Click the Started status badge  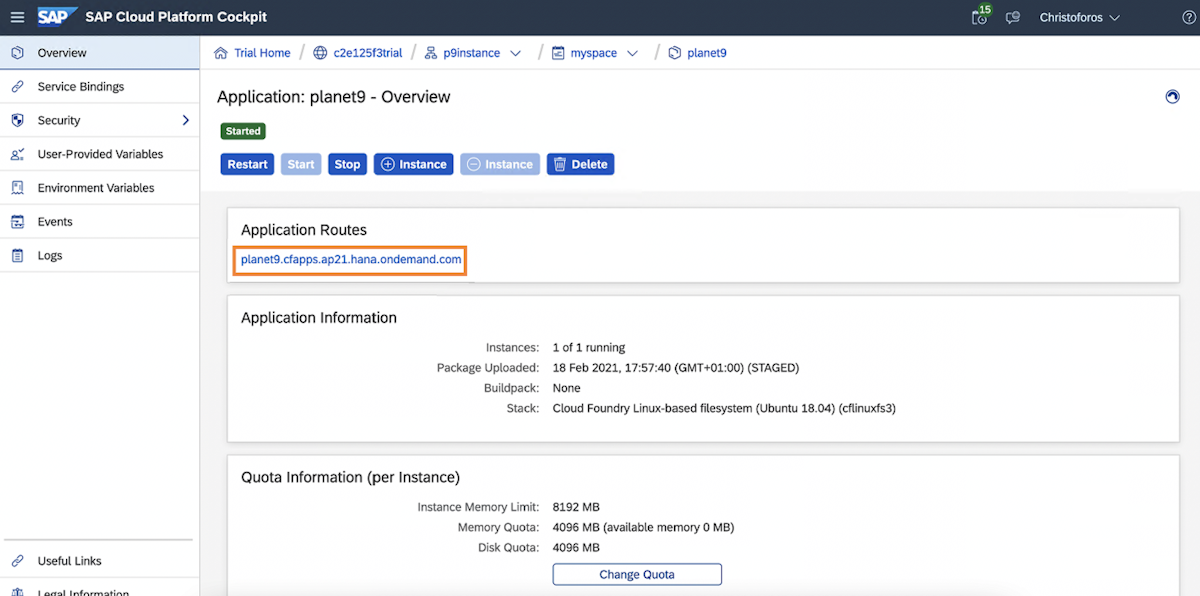click(243, 131)
